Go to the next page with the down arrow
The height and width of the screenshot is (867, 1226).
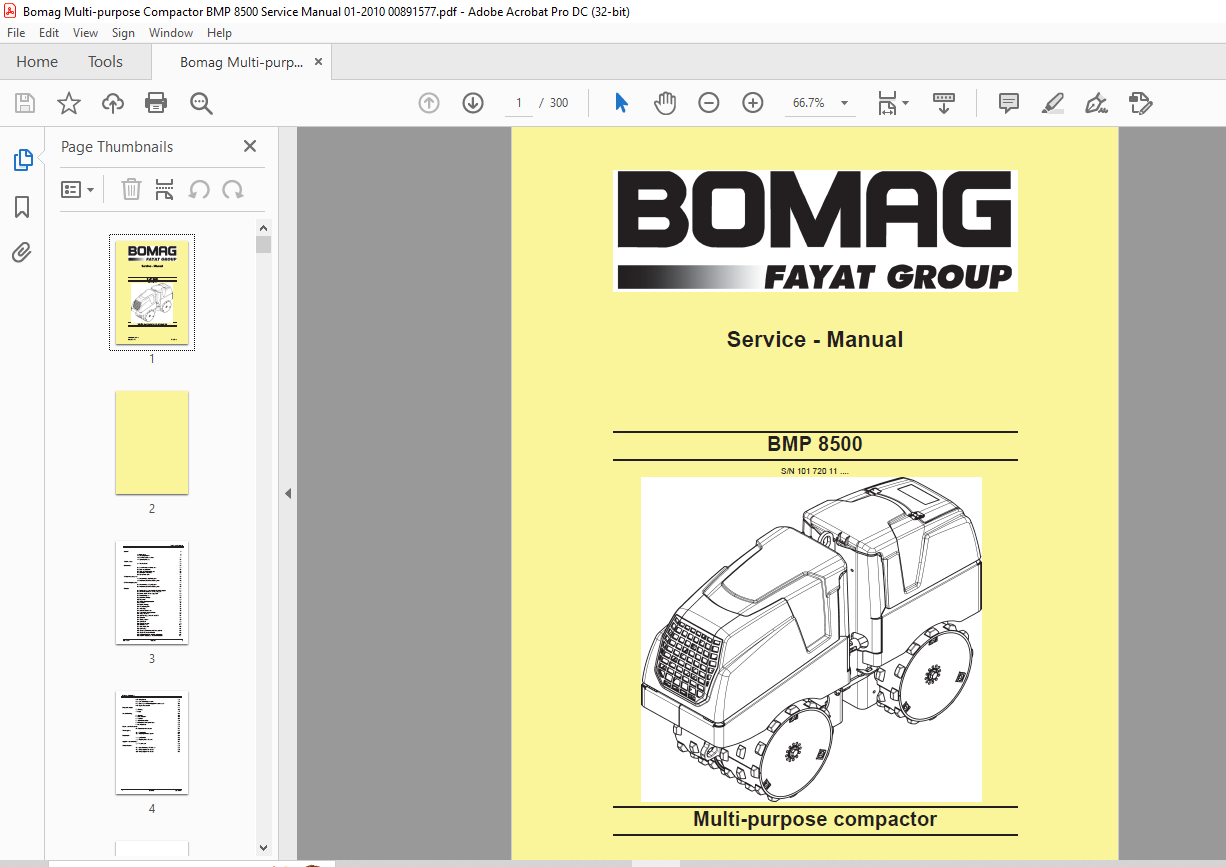pos(473,103)
